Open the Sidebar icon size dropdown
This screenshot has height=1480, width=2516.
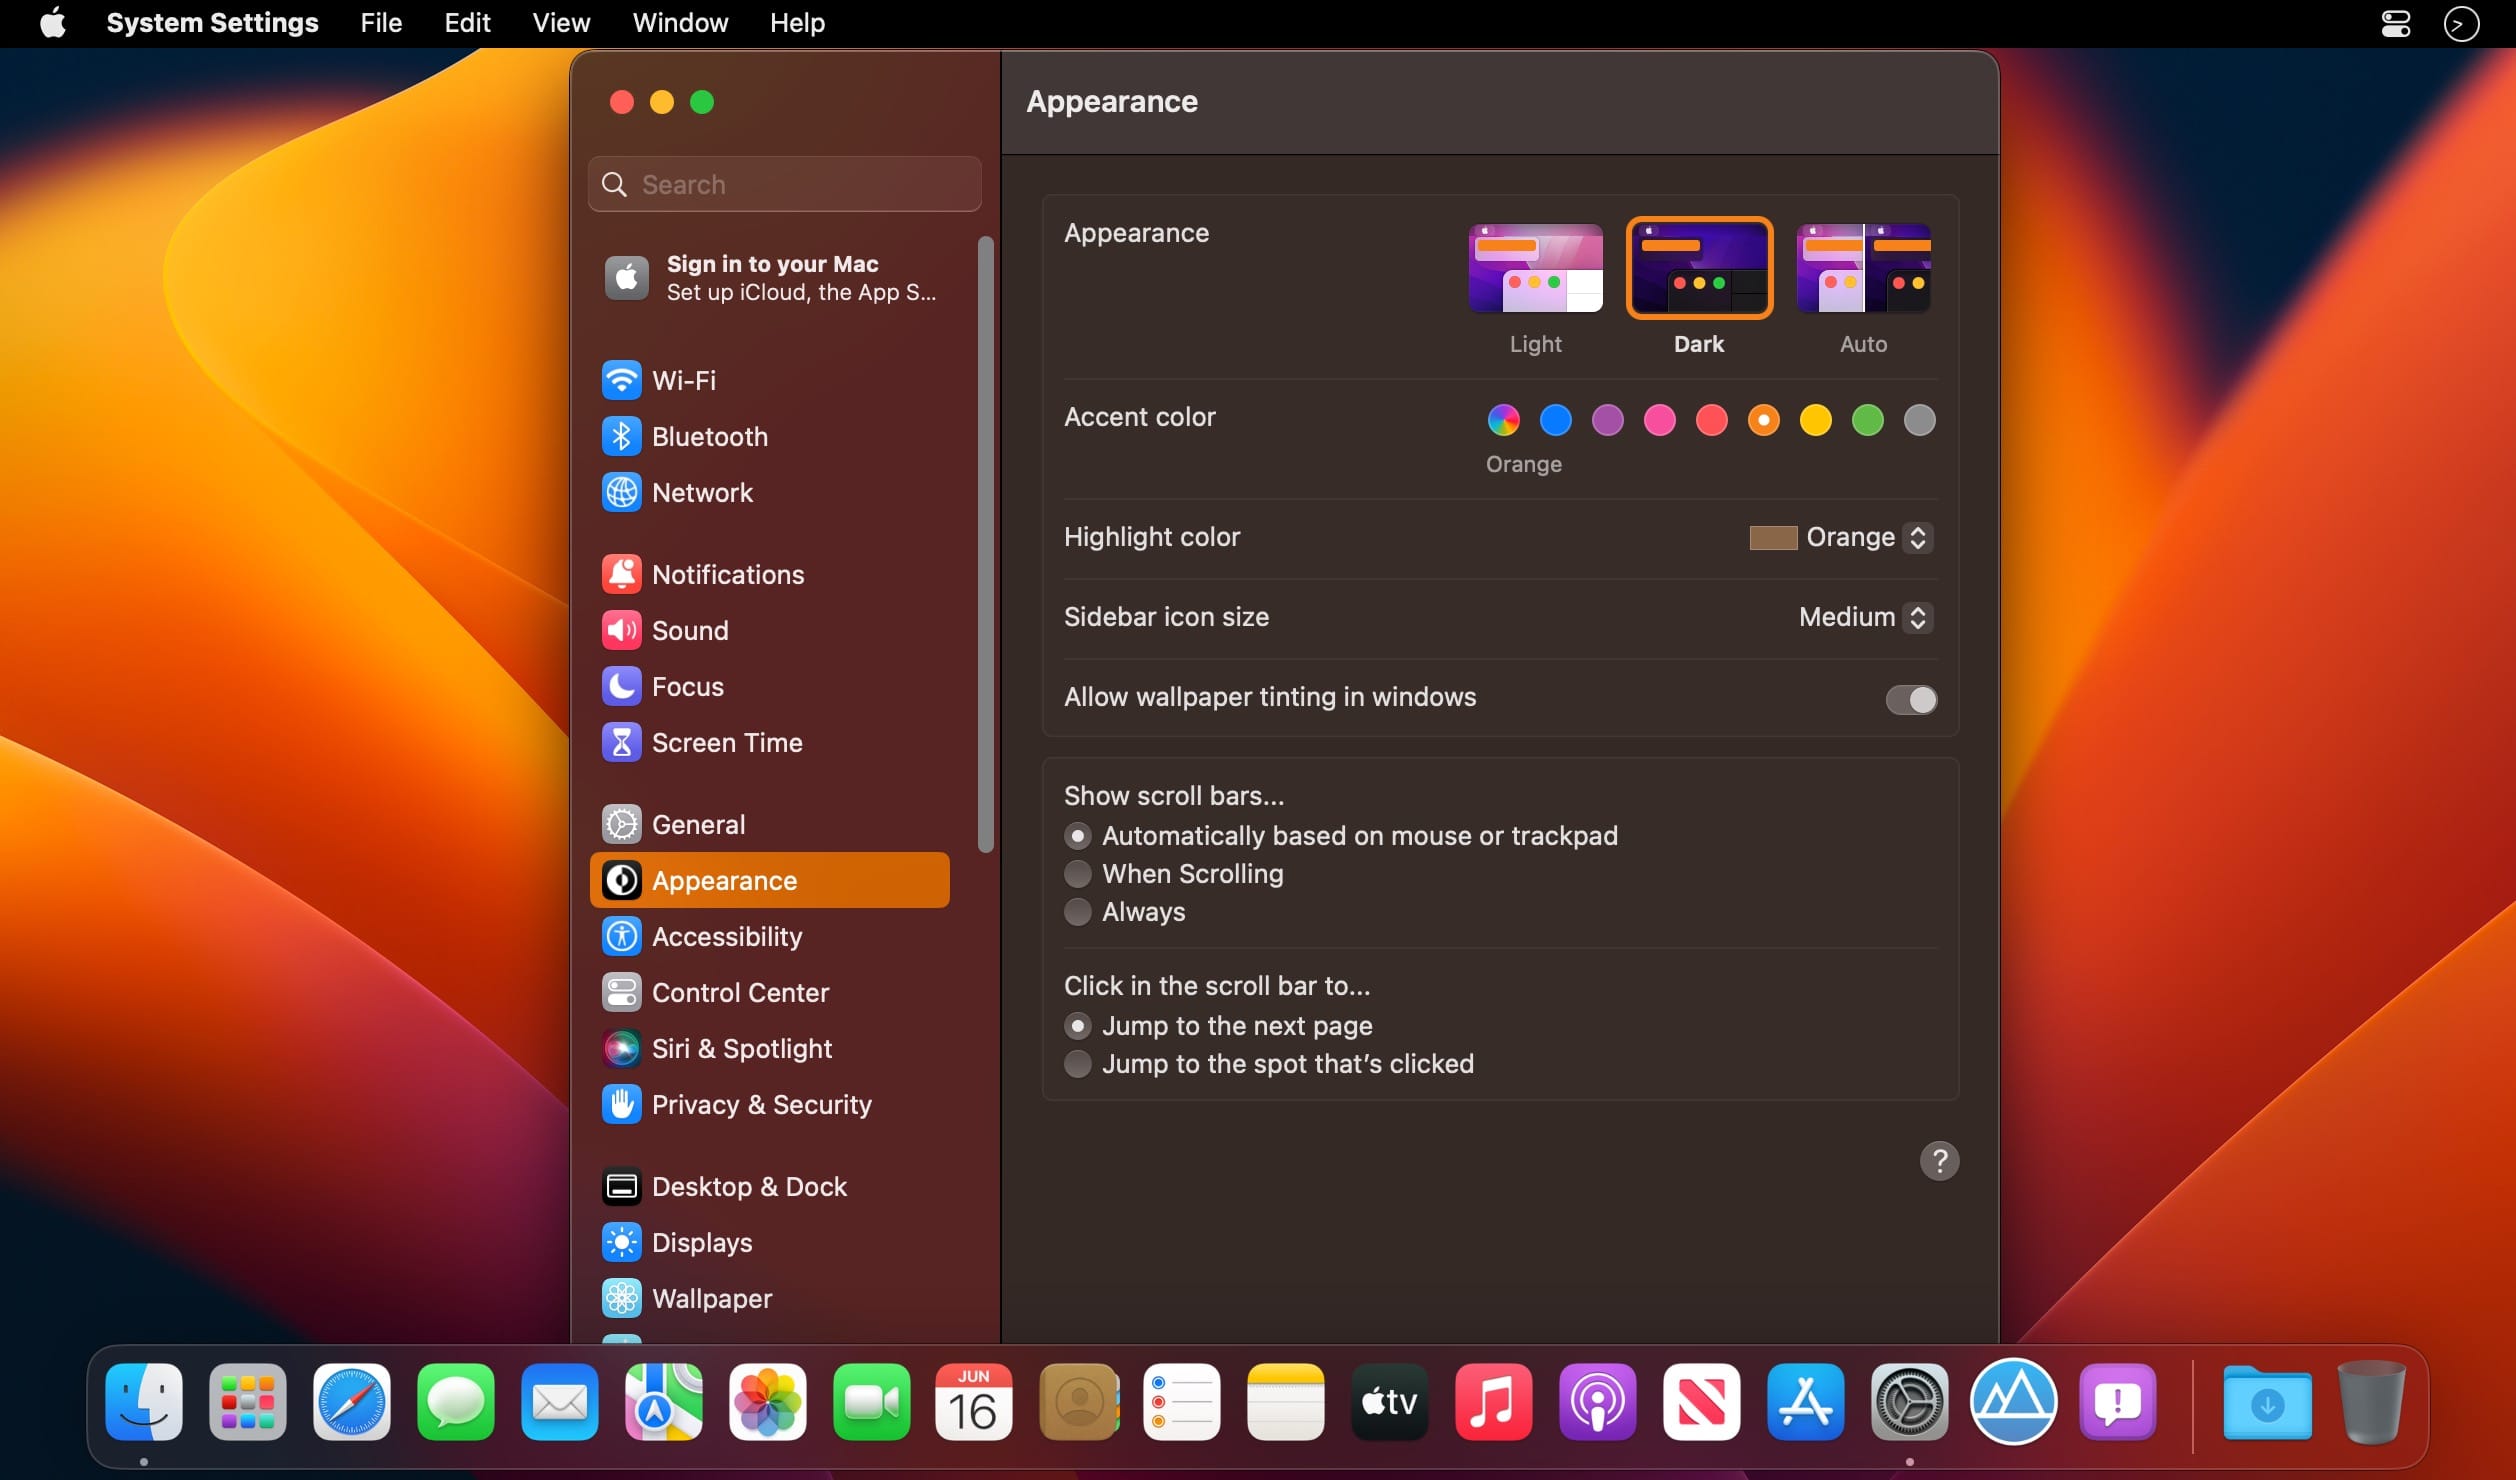pyautogui.click(x=1859, y=617)
